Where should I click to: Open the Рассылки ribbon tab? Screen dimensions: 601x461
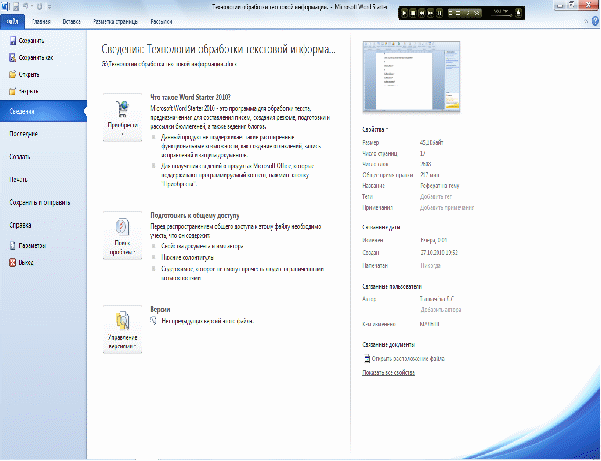tap(161, 22)
